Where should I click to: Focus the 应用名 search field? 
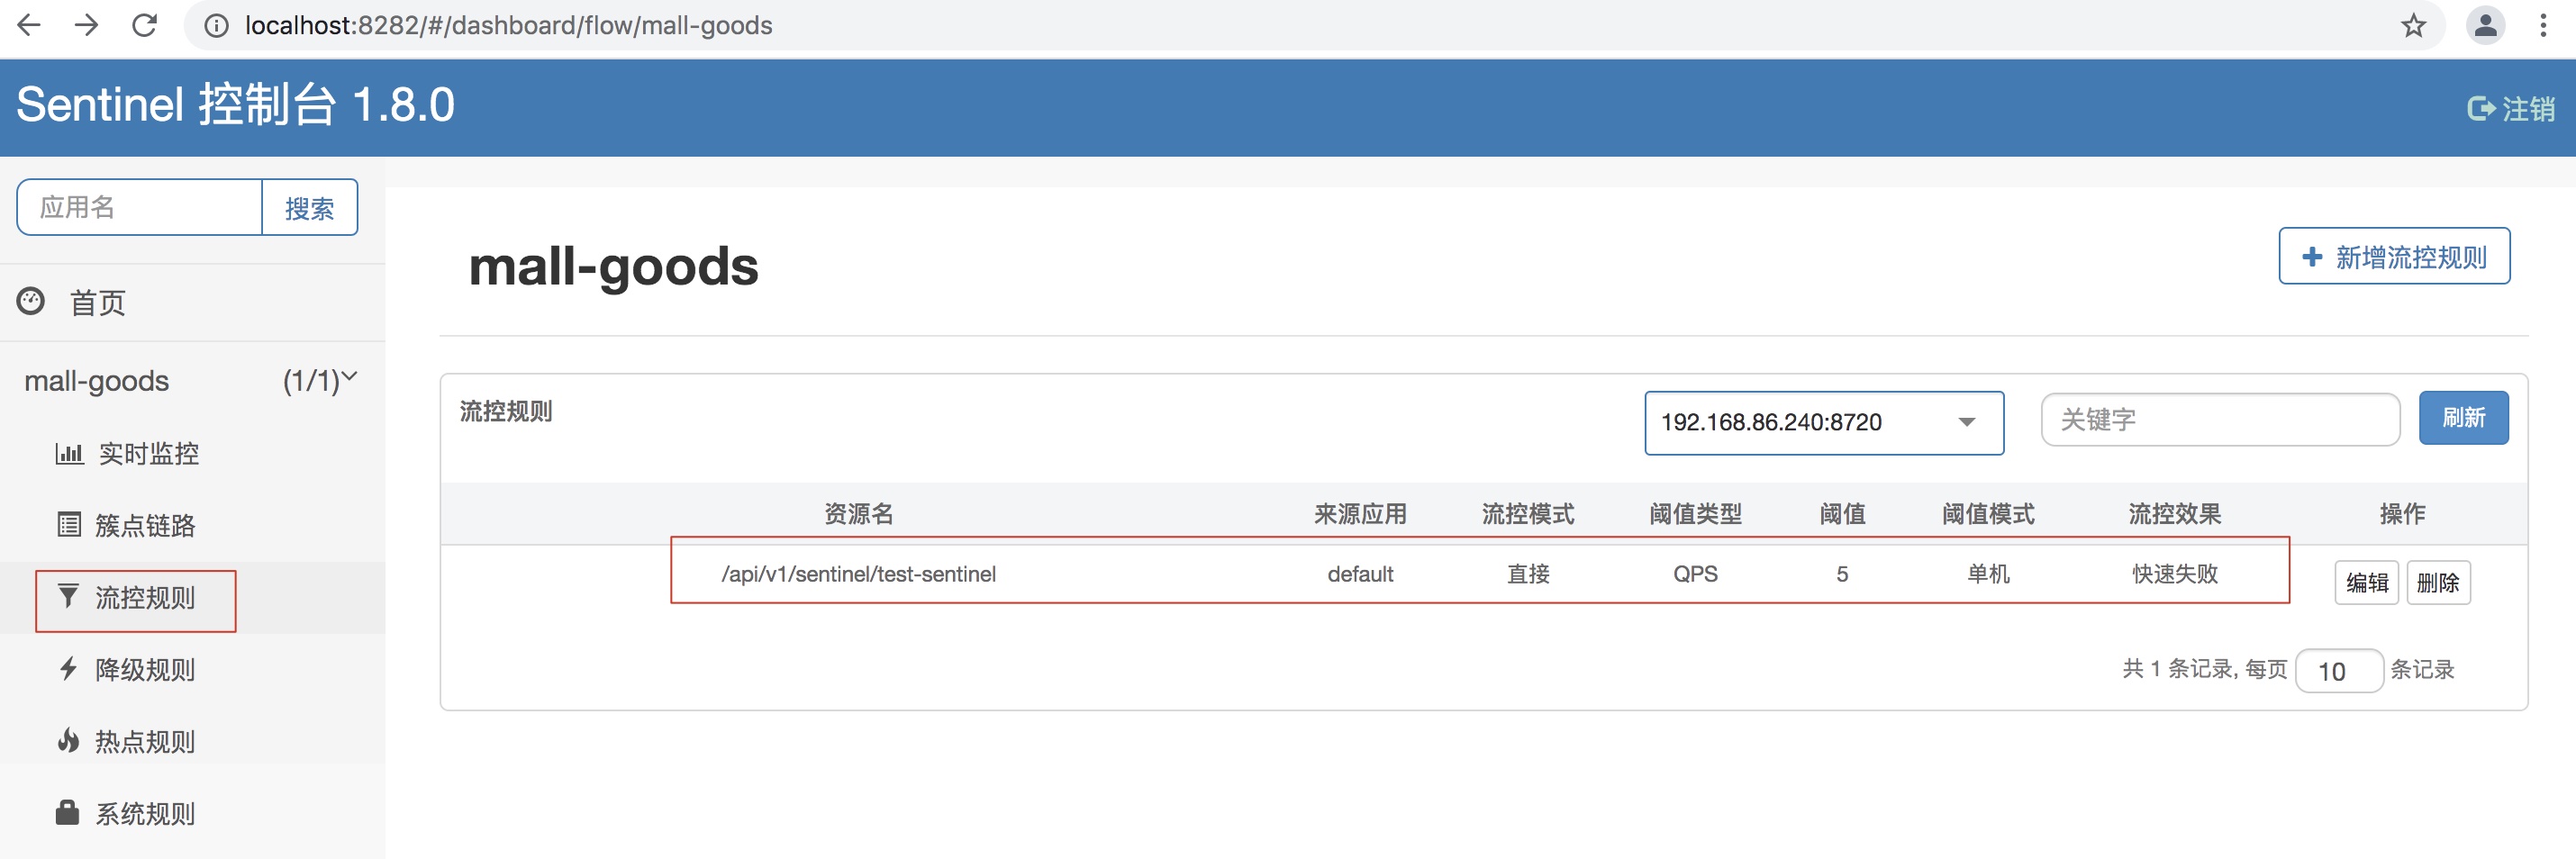pyautogui.click(x=140, y=208)
